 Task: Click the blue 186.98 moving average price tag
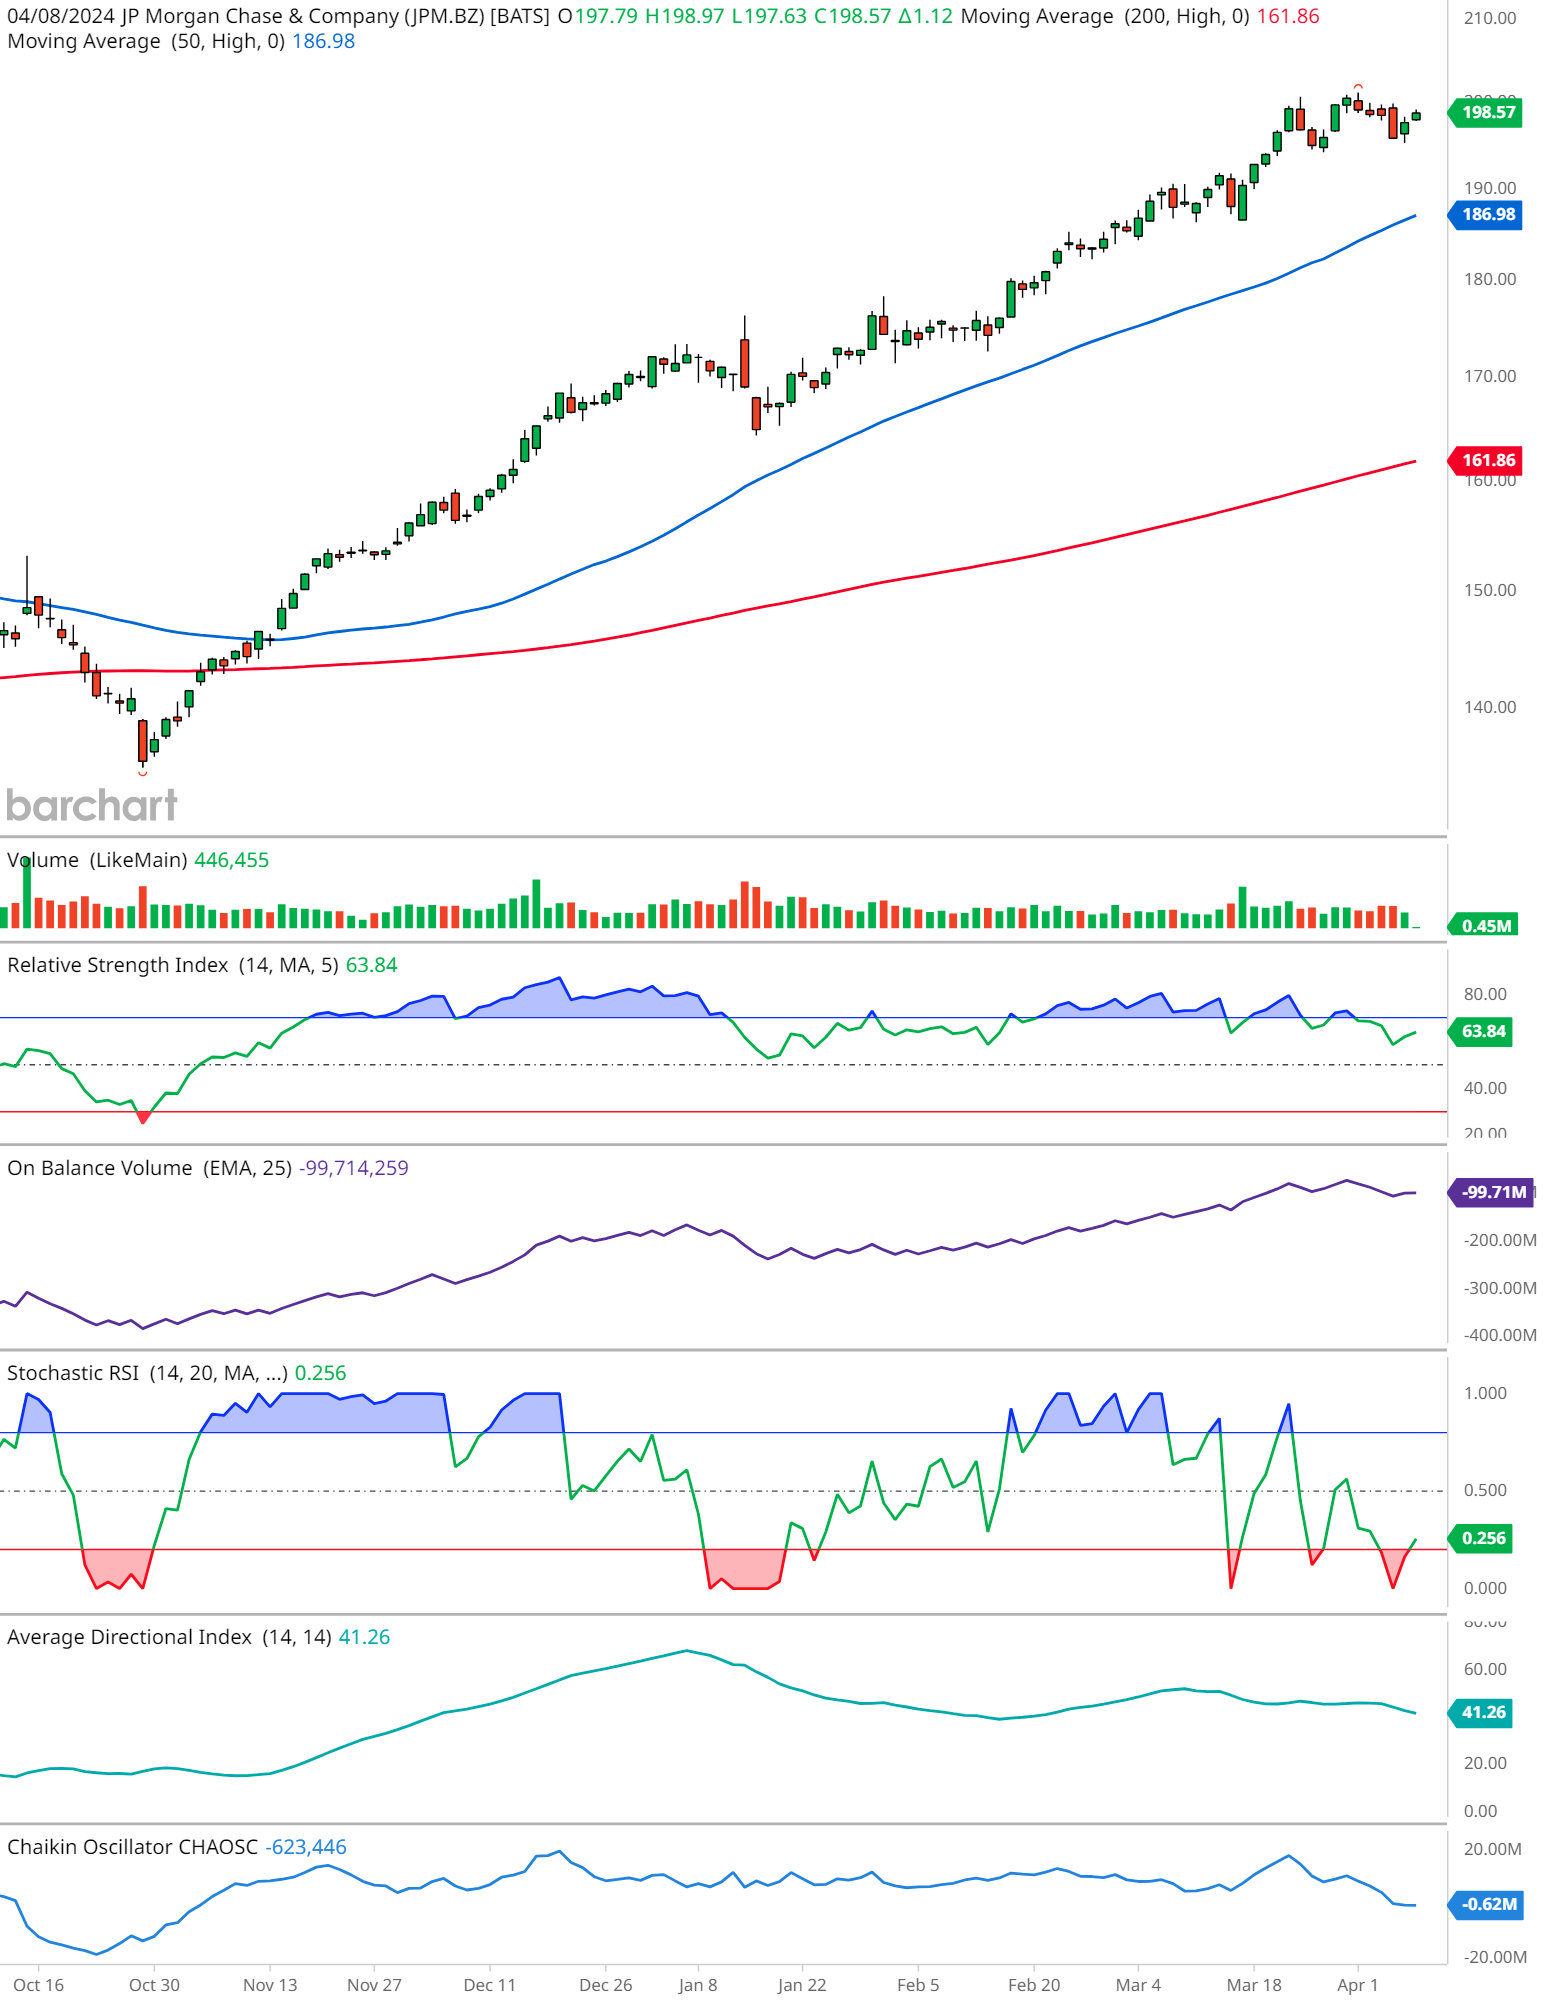tap(1487, 214)
